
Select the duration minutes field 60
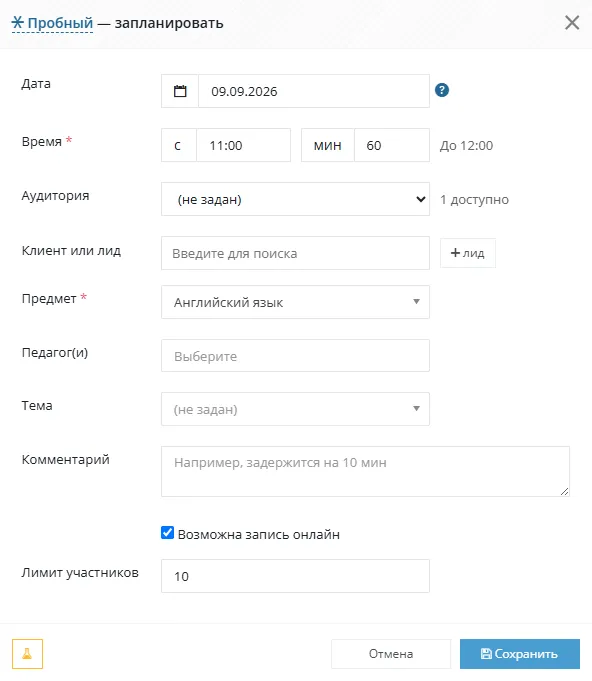click(392, 145)
